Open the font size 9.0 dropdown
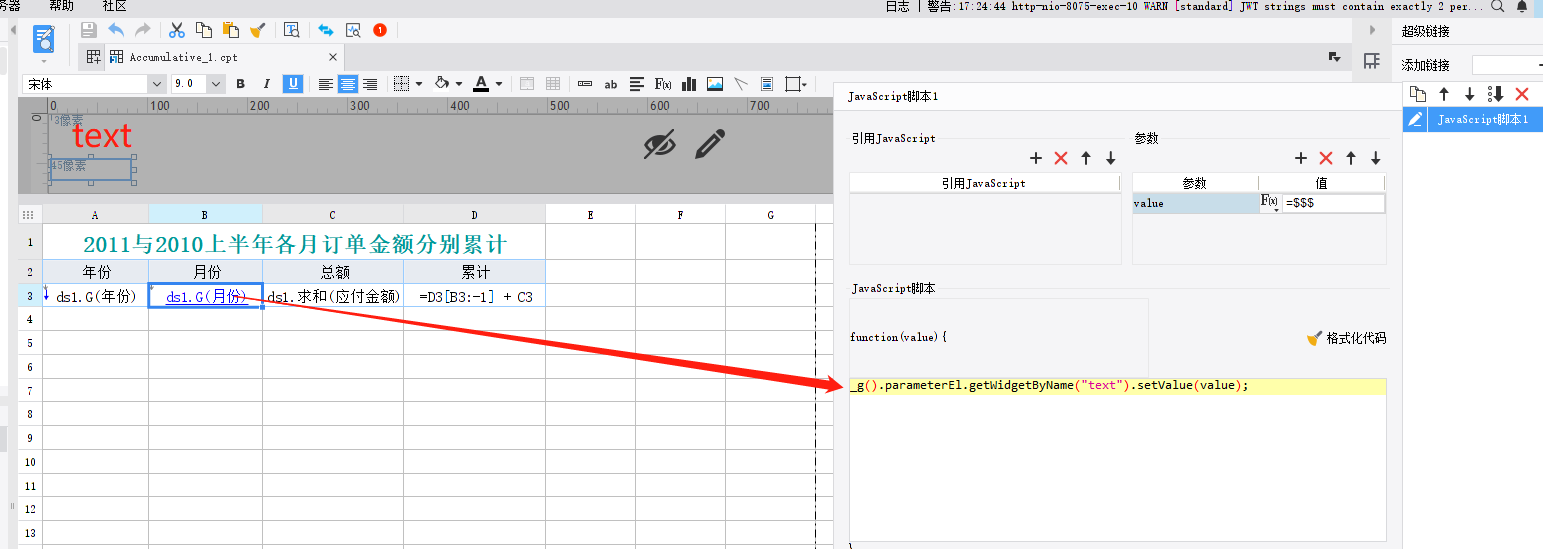The image size is (1543, 549). (x=216, y=84)
